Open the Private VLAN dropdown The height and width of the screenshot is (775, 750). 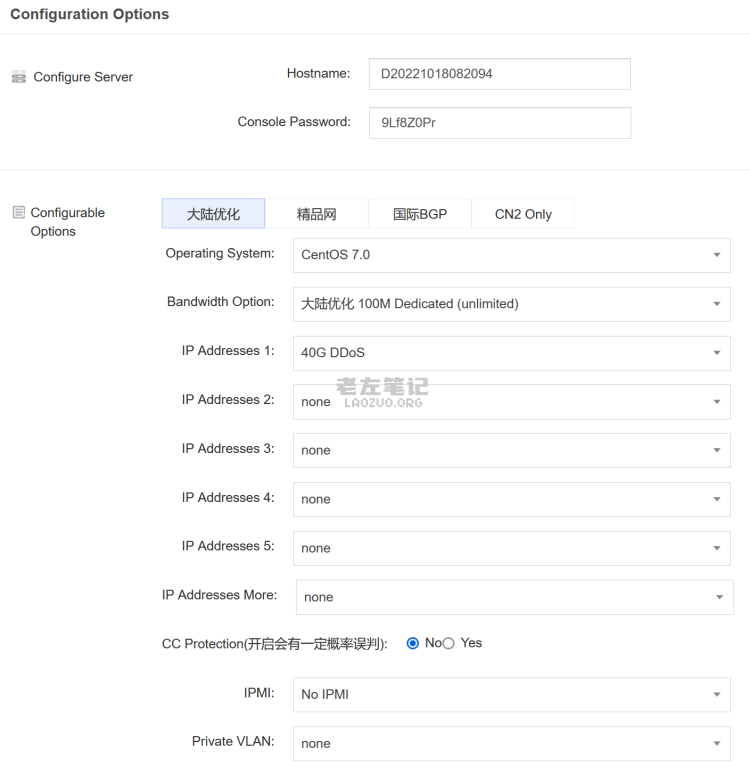tap(511, 743)
